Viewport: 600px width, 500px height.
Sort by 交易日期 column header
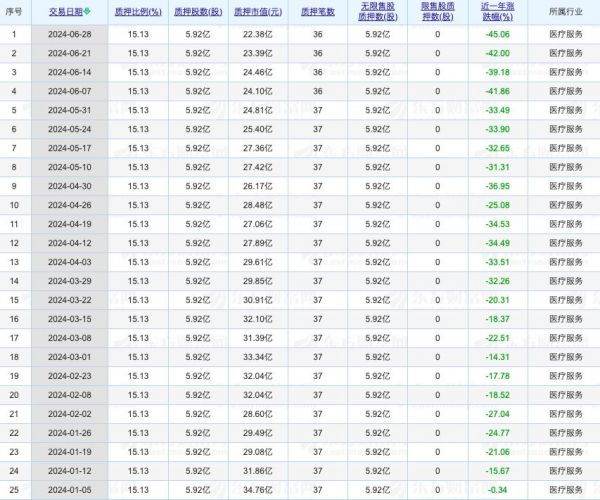(x=66, y=12)
